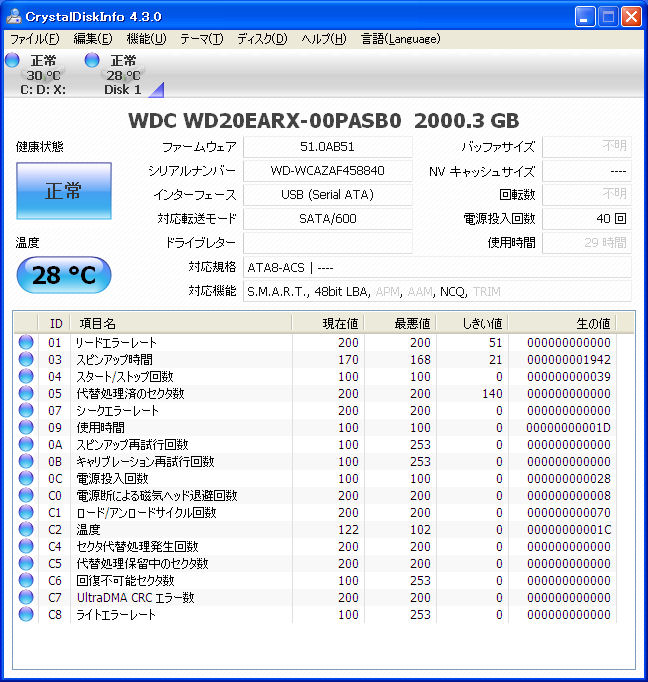Image resolution: width=648 pixels, height=682 pixels.
Task: Click the 生の値 column header
Action: (562, 323)
